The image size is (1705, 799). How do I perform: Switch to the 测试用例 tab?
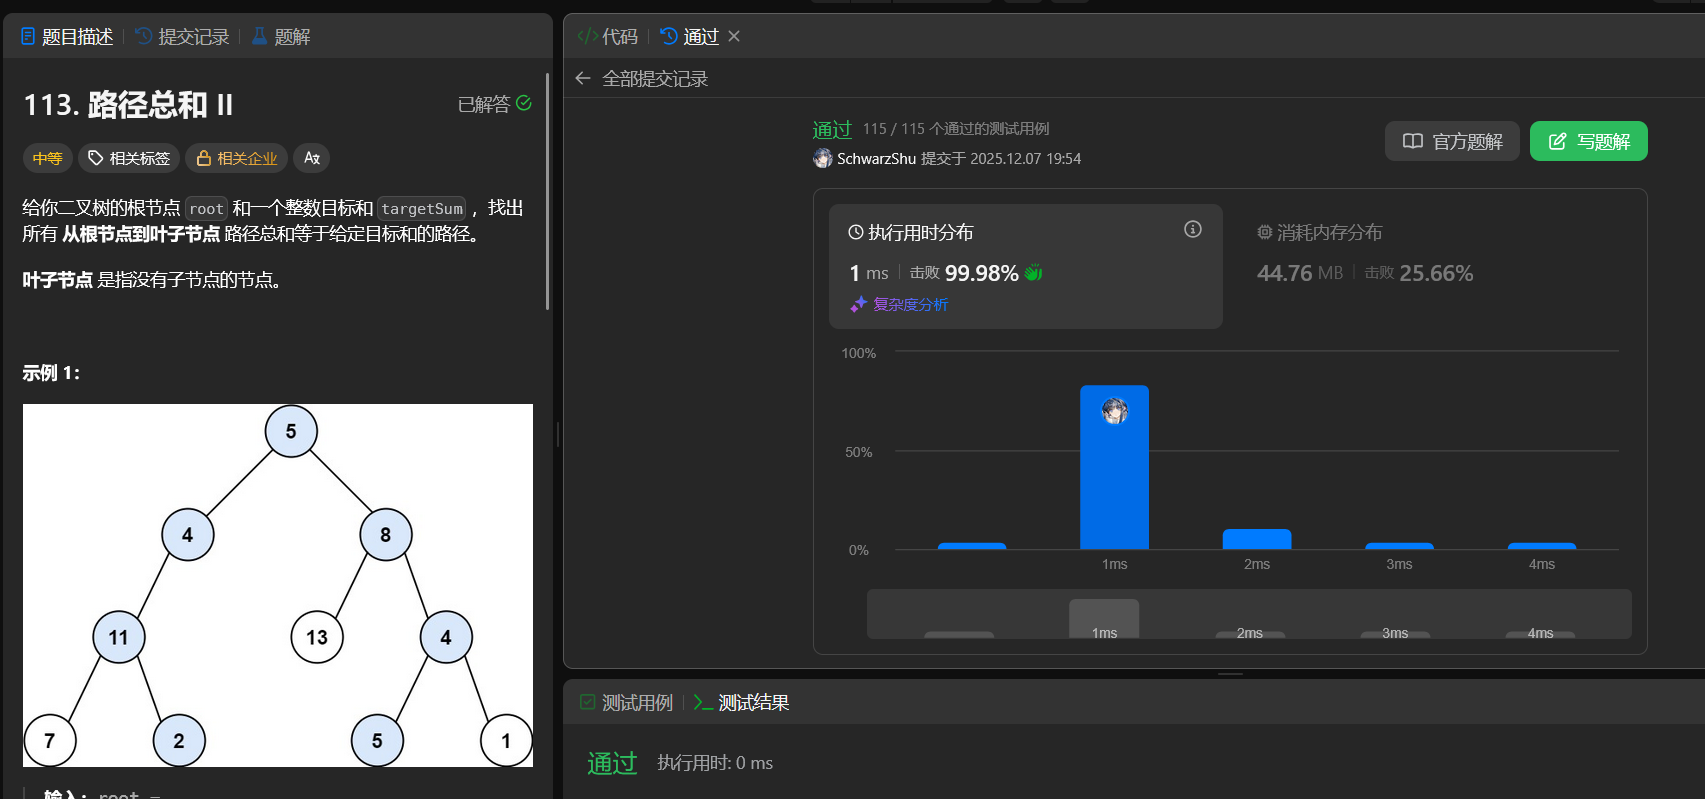coord(627,703)
